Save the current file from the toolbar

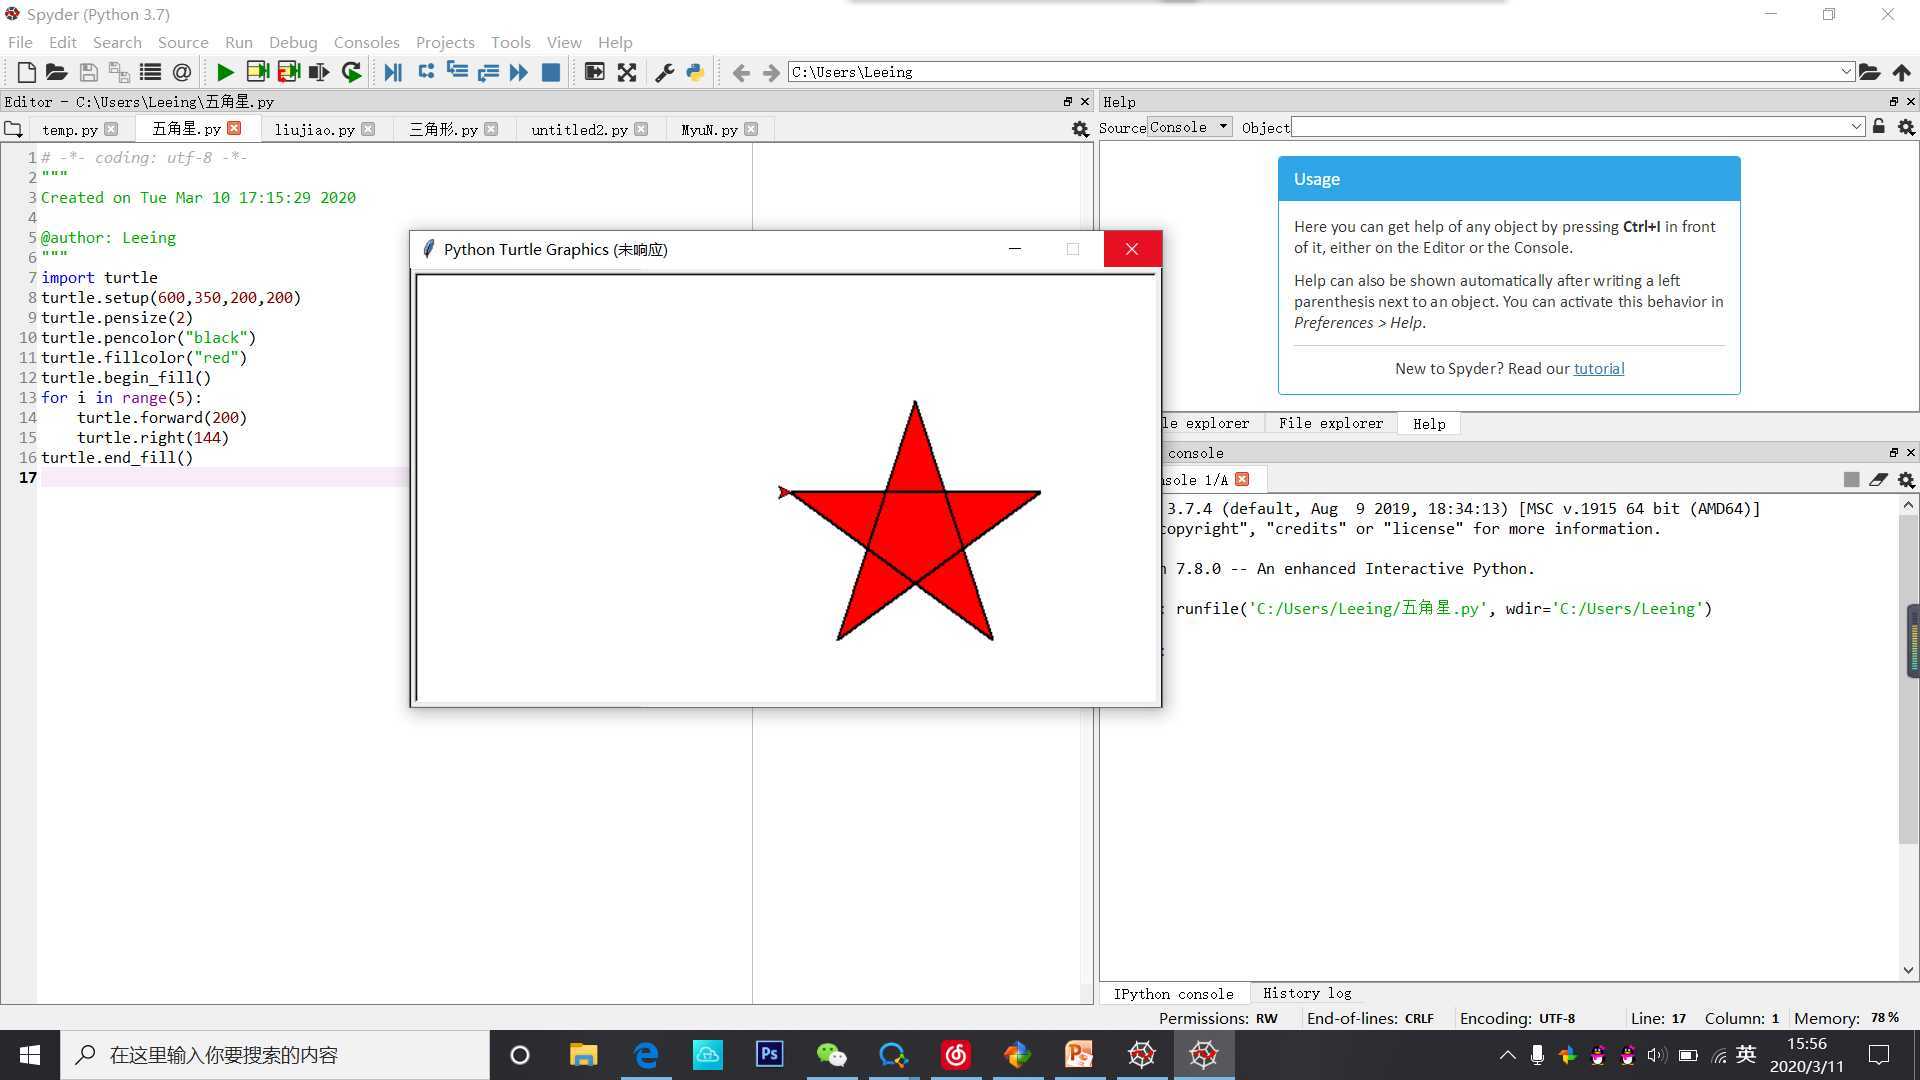[88, 72]
